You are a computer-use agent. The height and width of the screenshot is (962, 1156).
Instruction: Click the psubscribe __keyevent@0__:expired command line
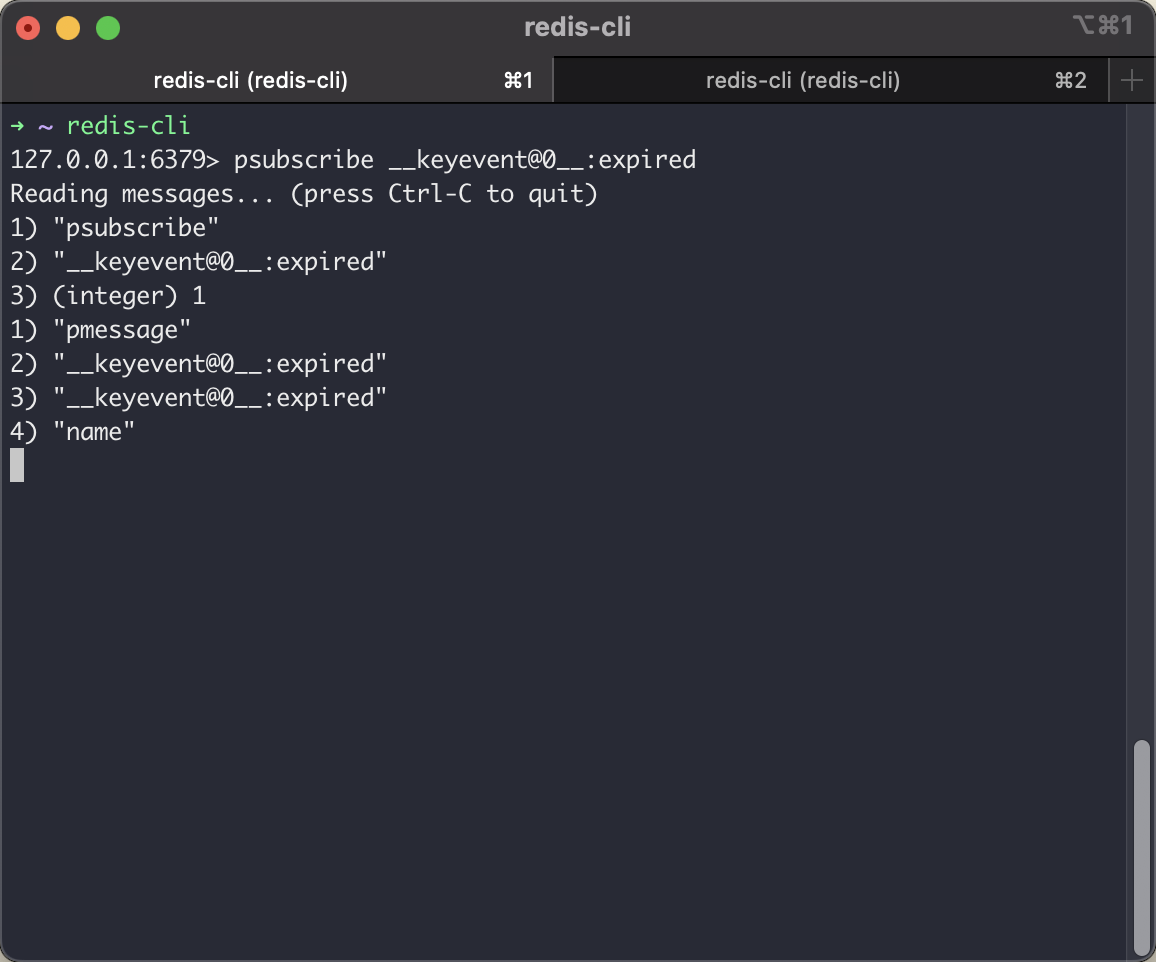pos(464,160)
